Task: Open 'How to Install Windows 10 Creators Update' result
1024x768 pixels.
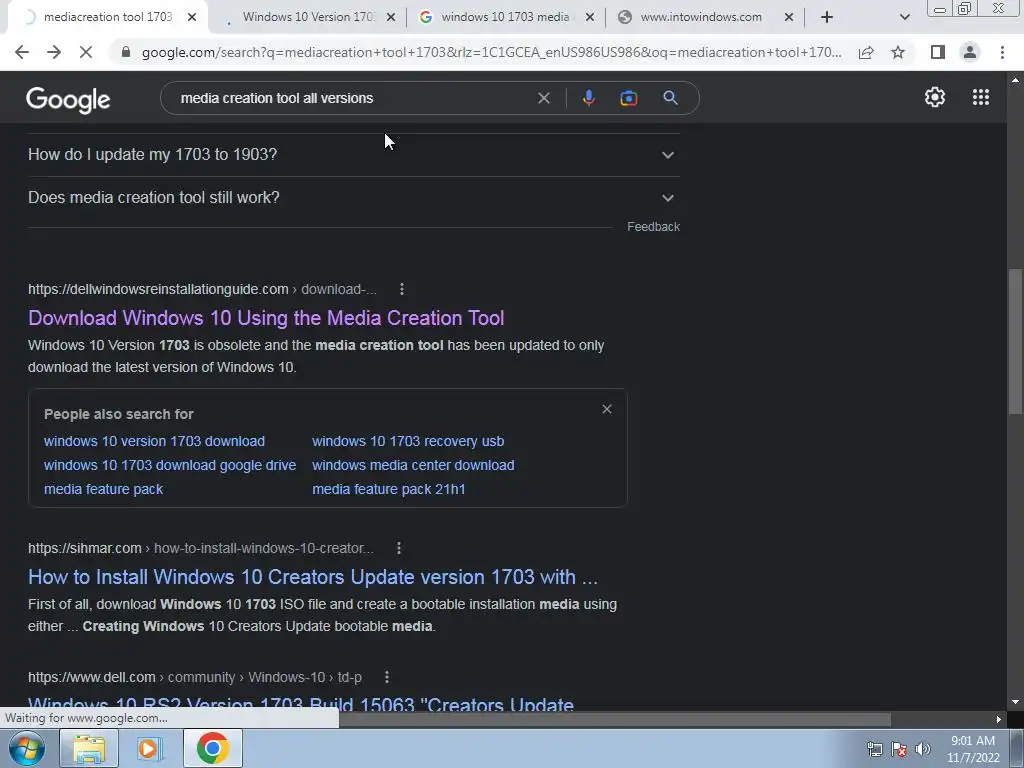Action: pos(313,577)
